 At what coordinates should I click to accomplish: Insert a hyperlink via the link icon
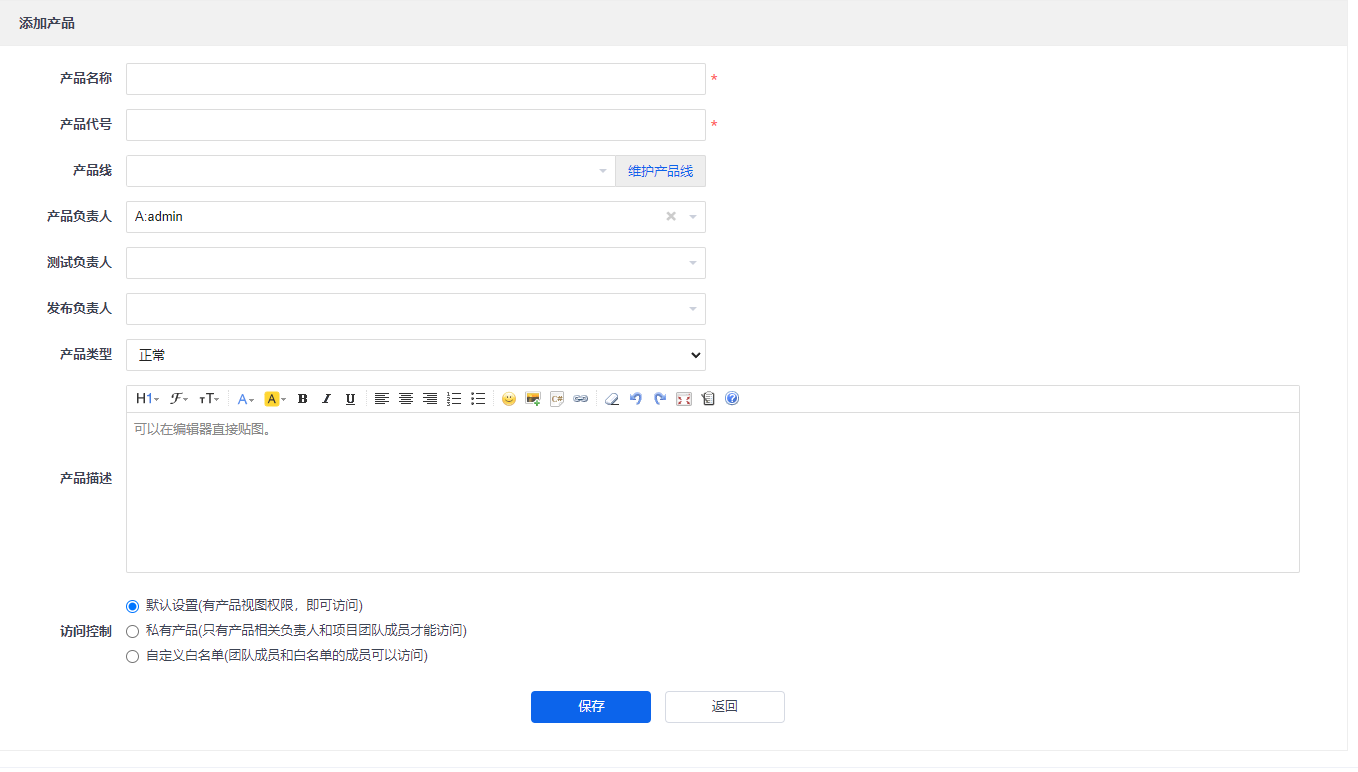[x=581, y=399]
